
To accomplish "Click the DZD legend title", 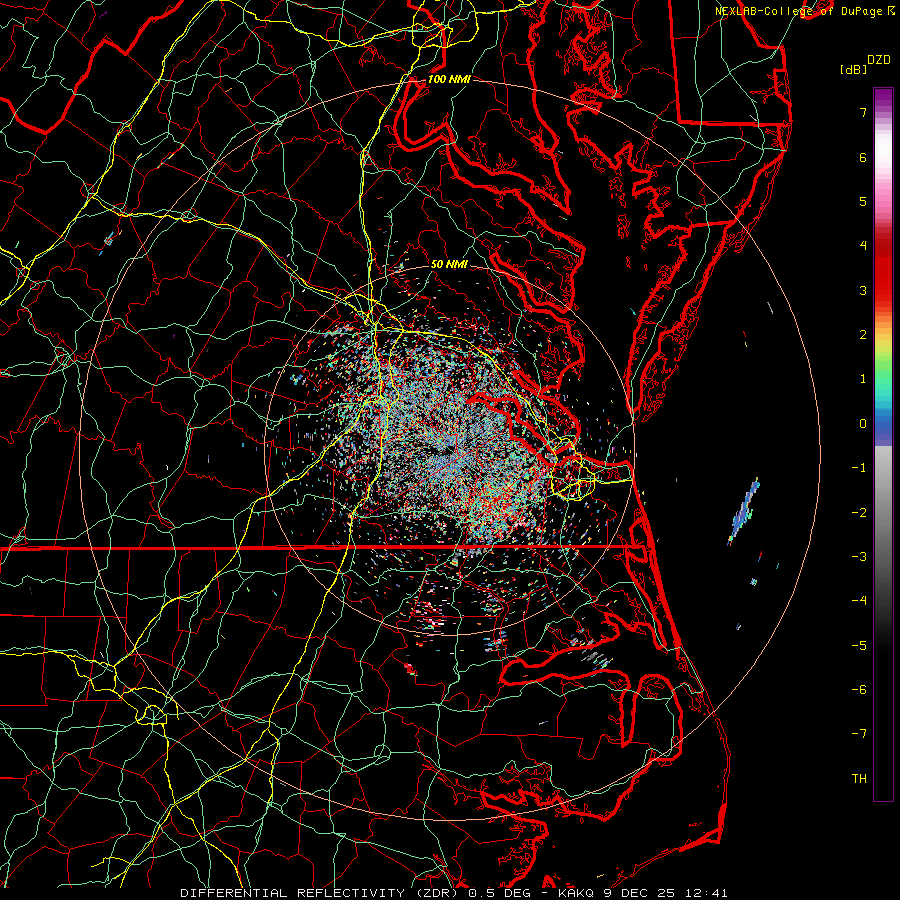I will 879,60.
